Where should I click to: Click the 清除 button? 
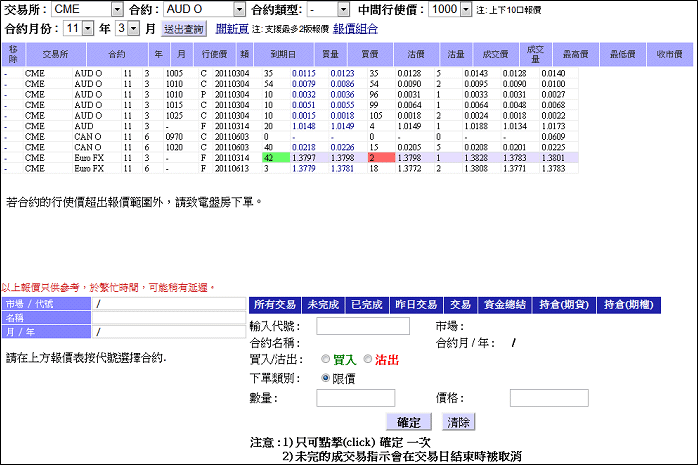[458, 422]
